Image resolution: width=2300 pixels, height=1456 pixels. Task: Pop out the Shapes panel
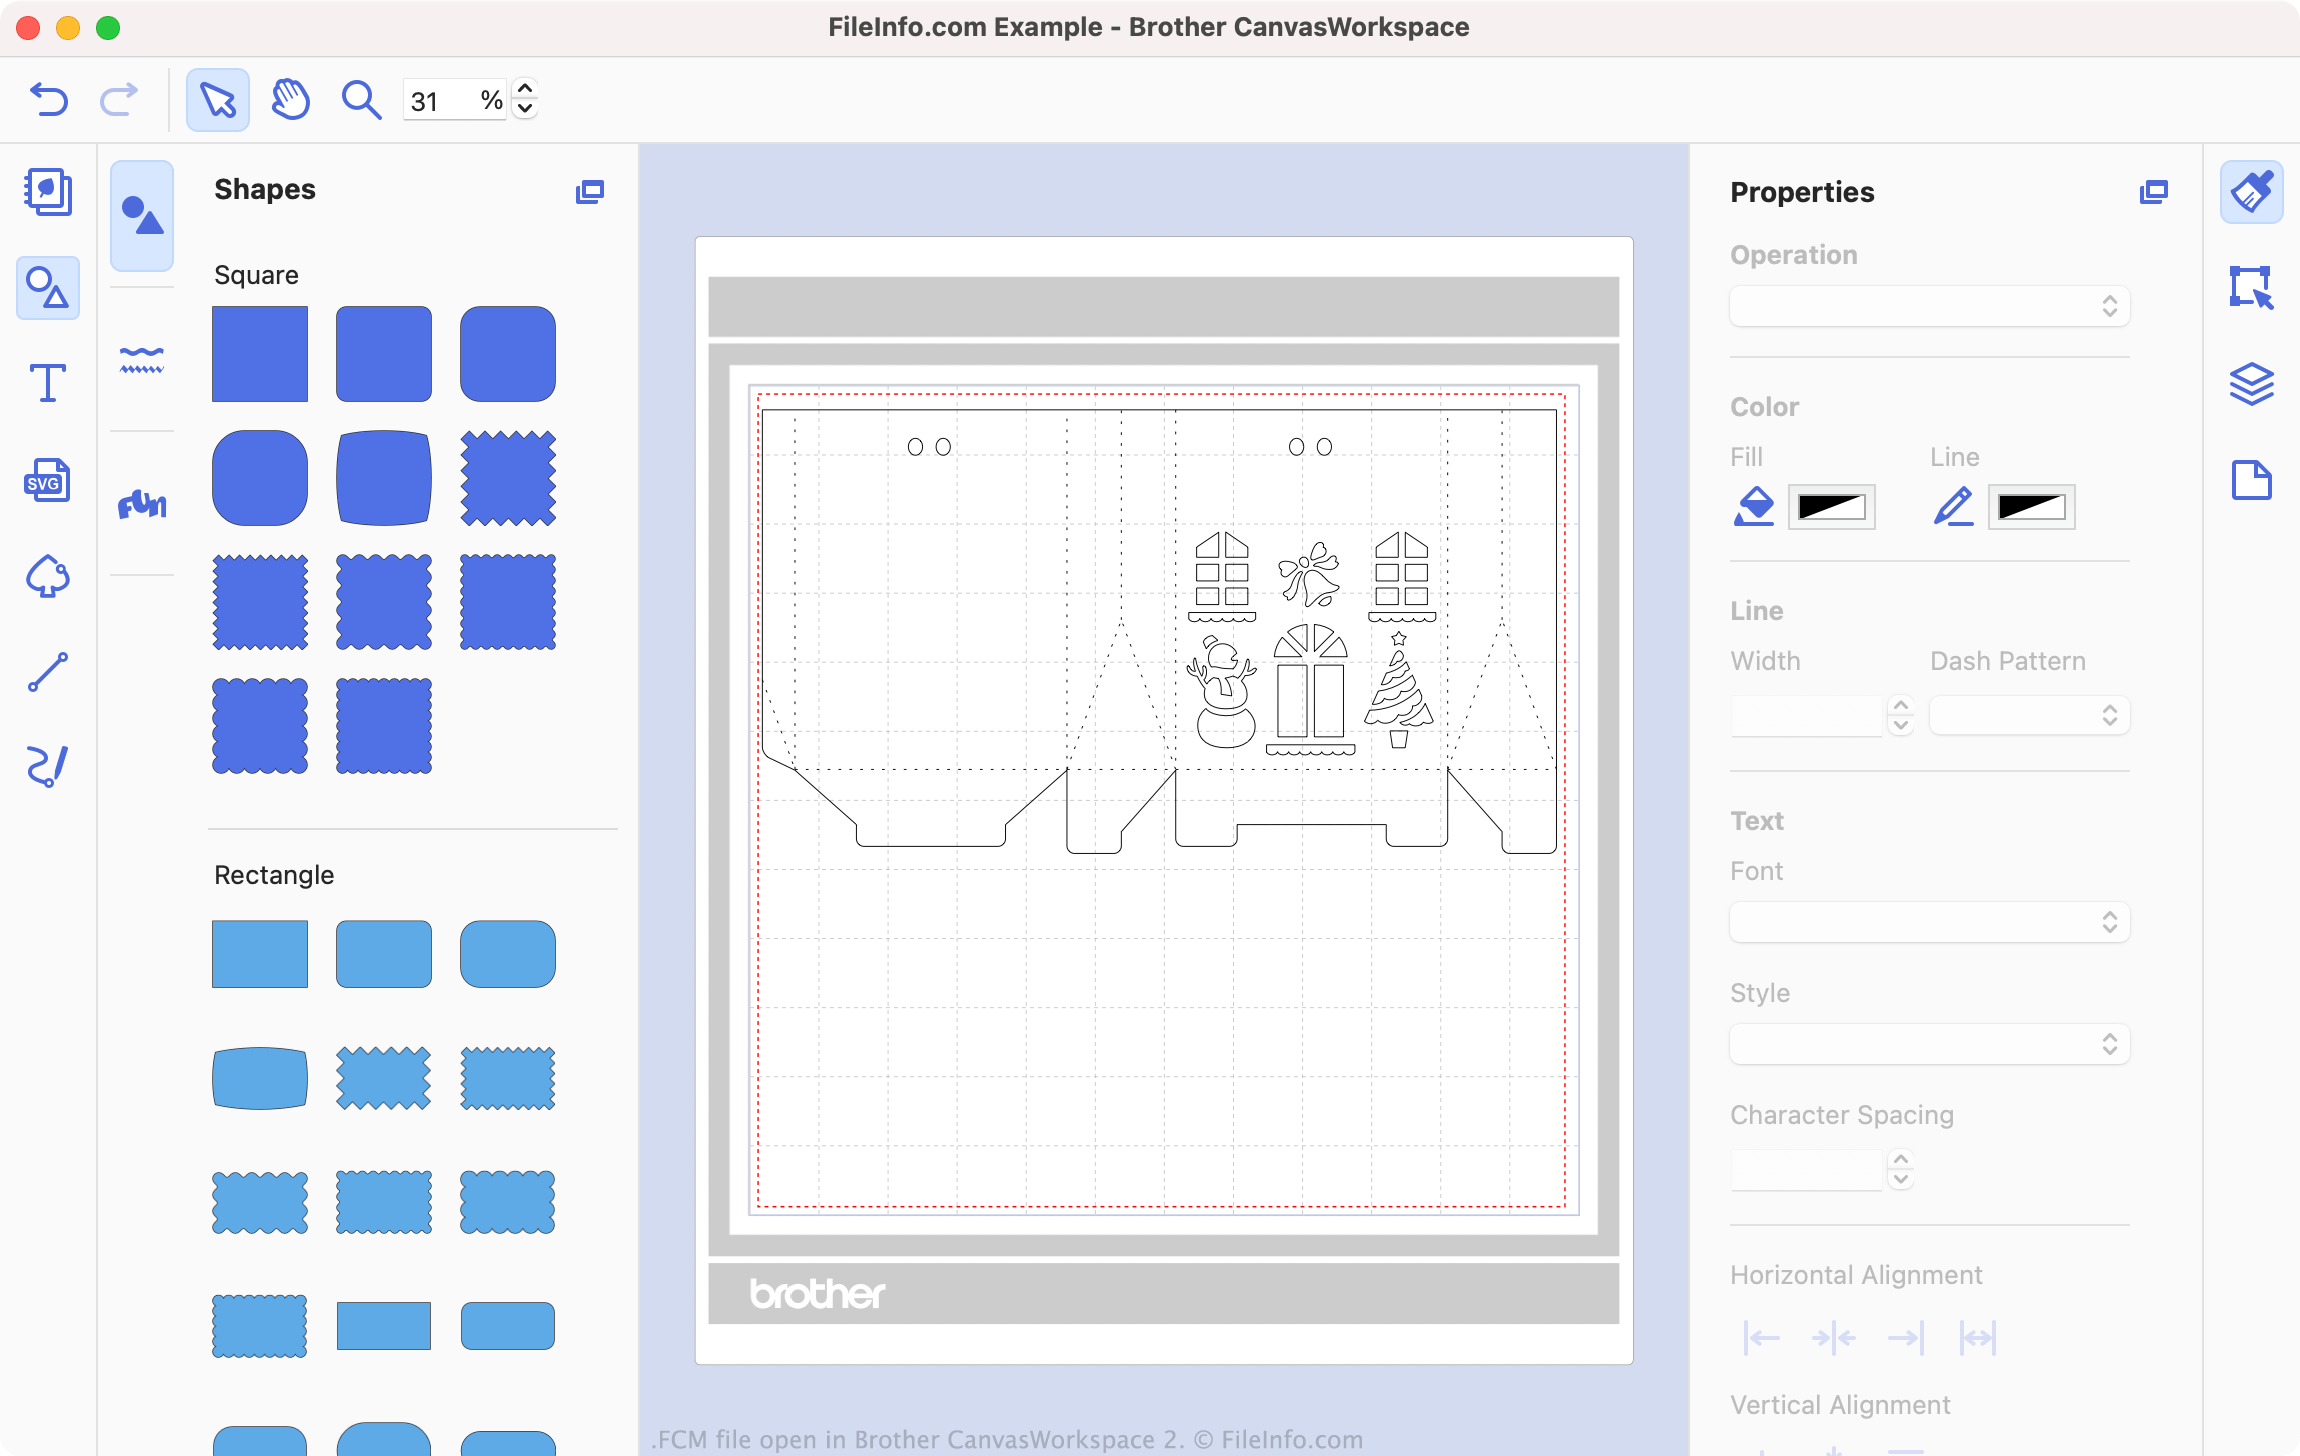[x=590, y=192]
